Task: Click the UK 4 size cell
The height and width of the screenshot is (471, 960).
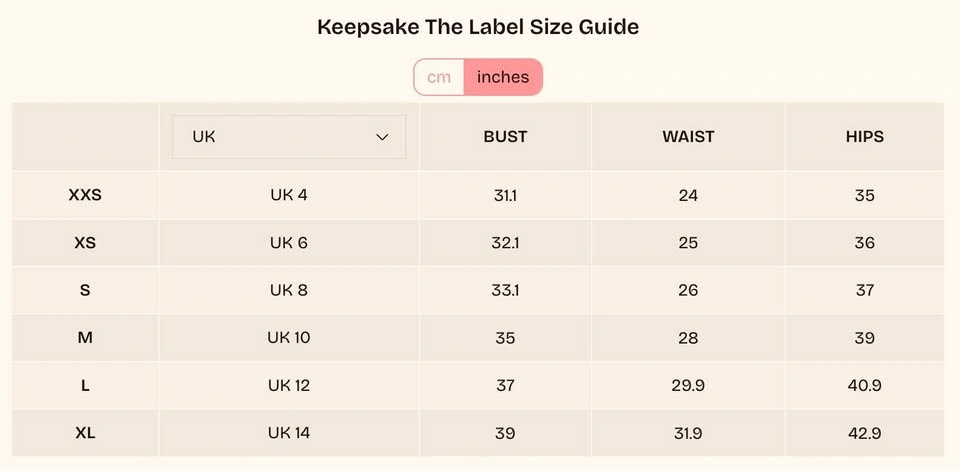Action: click(289, 195)
